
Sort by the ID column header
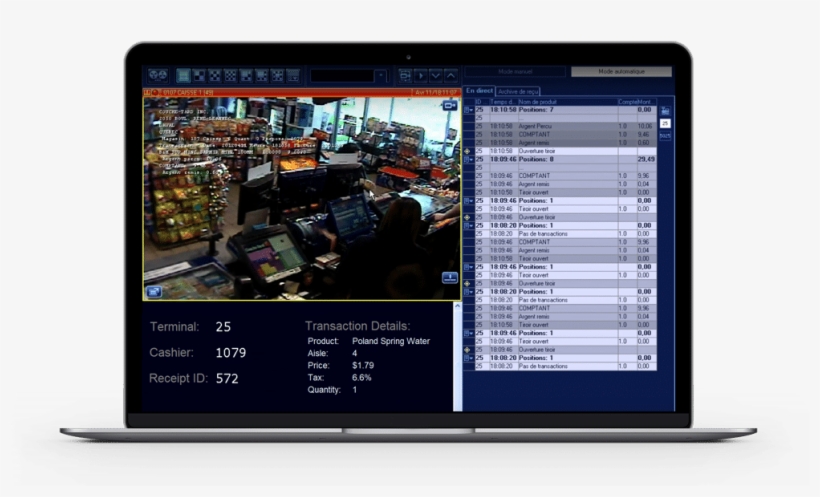[x=481, y=102]
